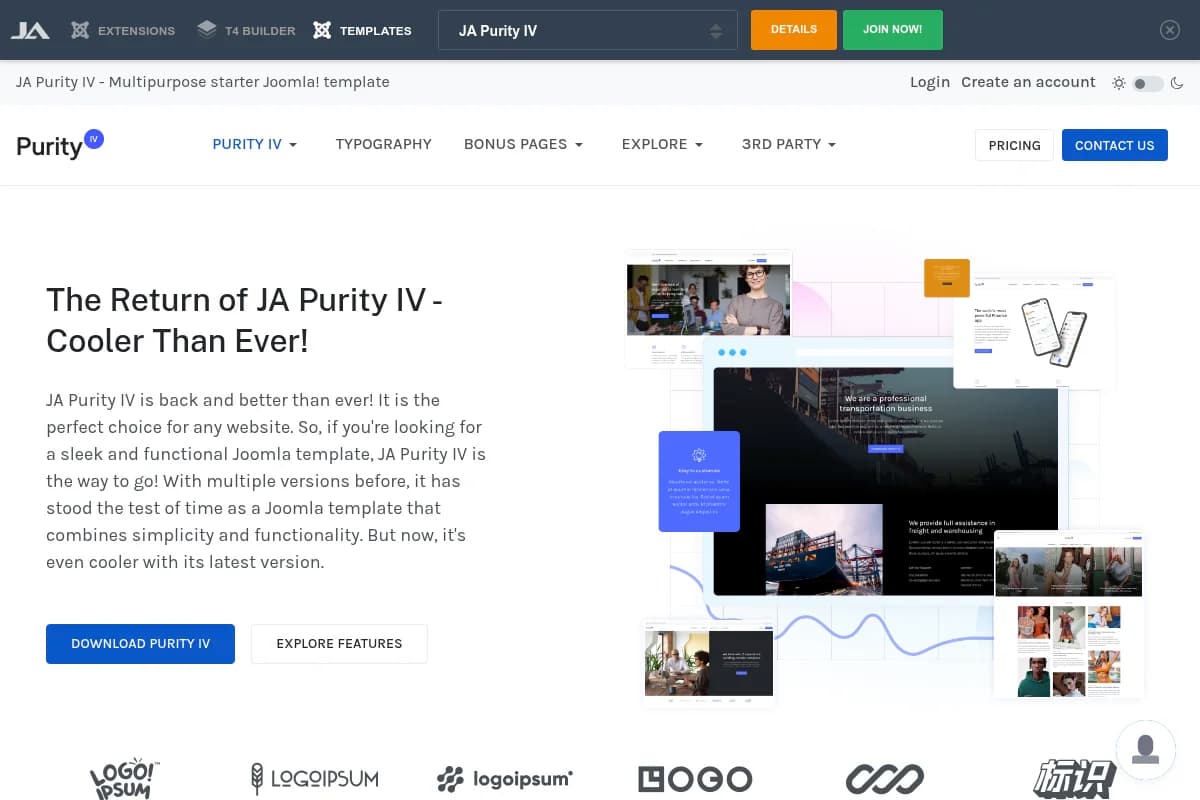
Task: Open the chat support bubble
Action: [x=1145, y=750]
